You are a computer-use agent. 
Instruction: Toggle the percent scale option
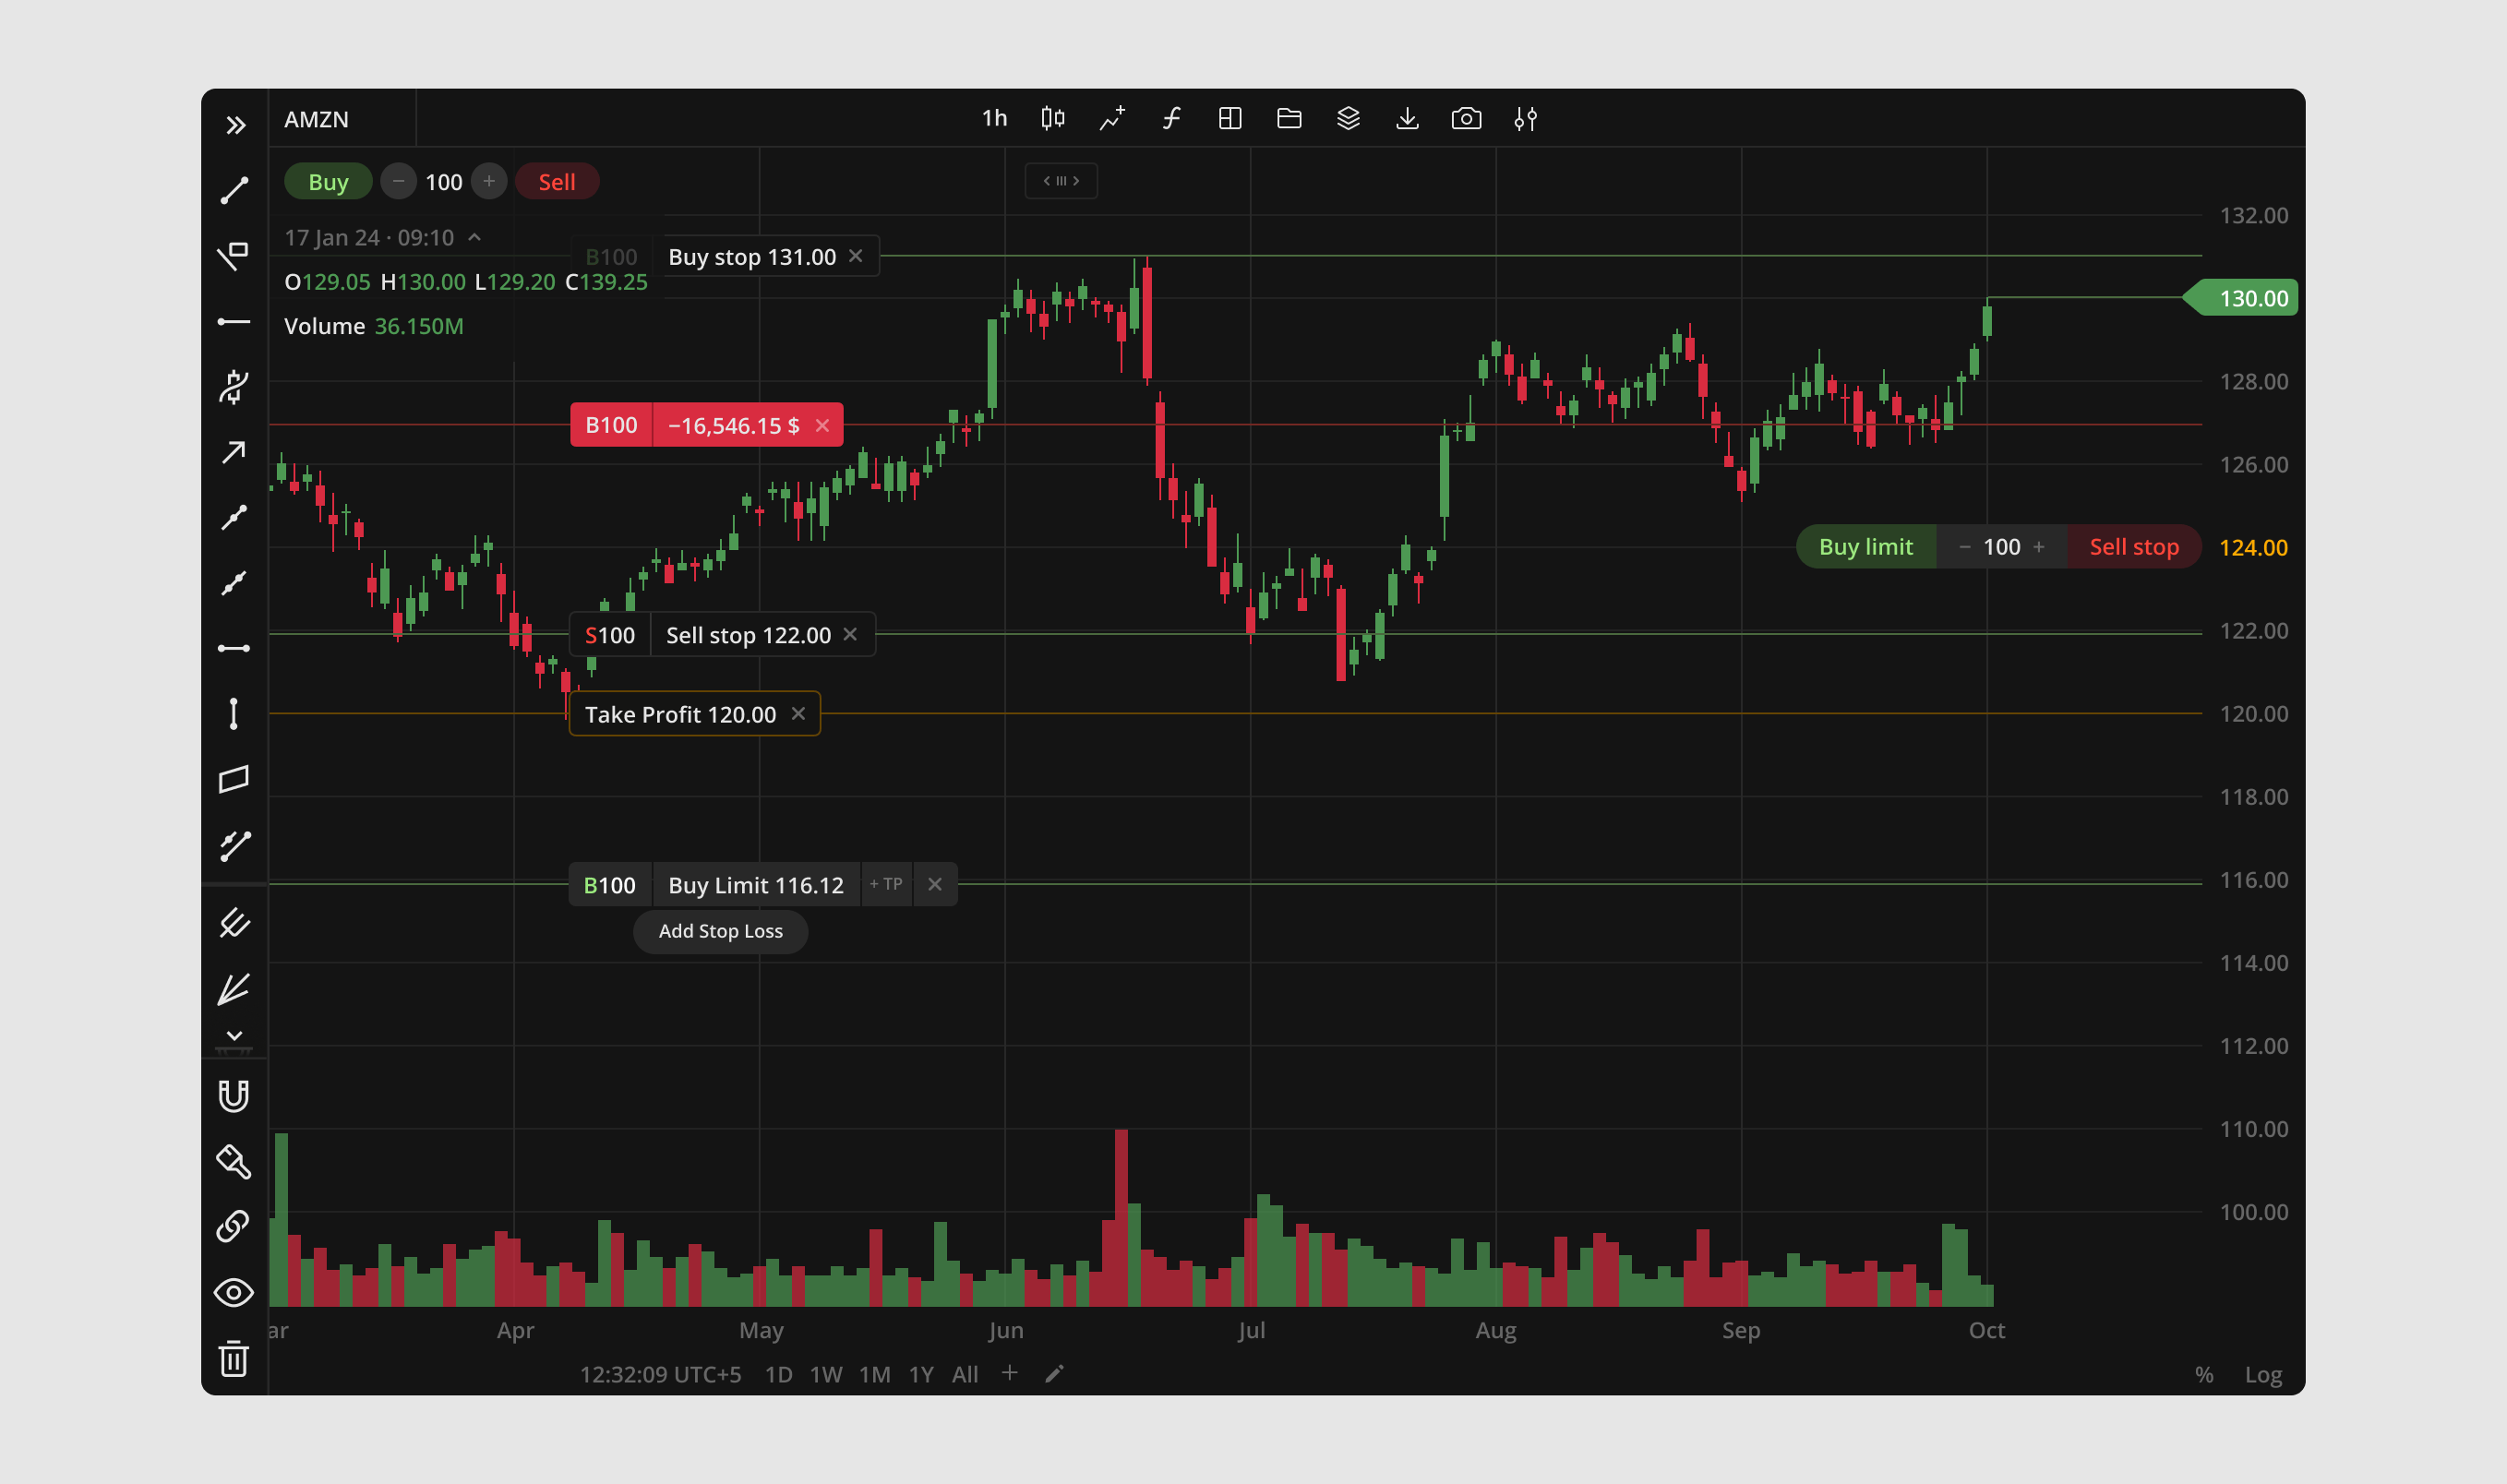2204,1374
